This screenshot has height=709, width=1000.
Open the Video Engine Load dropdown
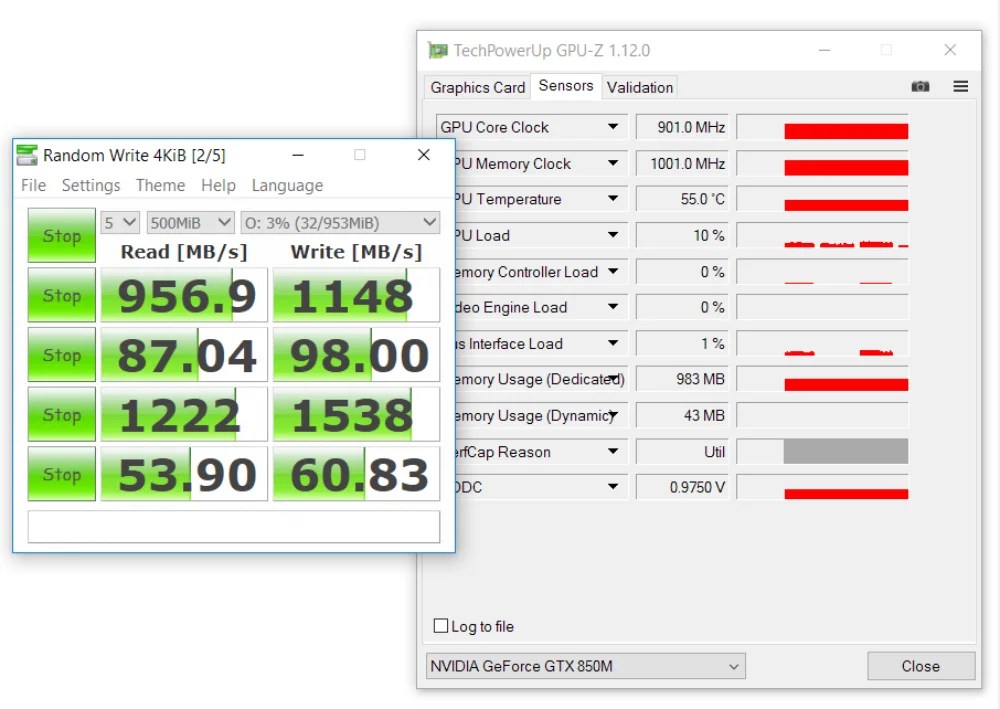coord(612,307)
